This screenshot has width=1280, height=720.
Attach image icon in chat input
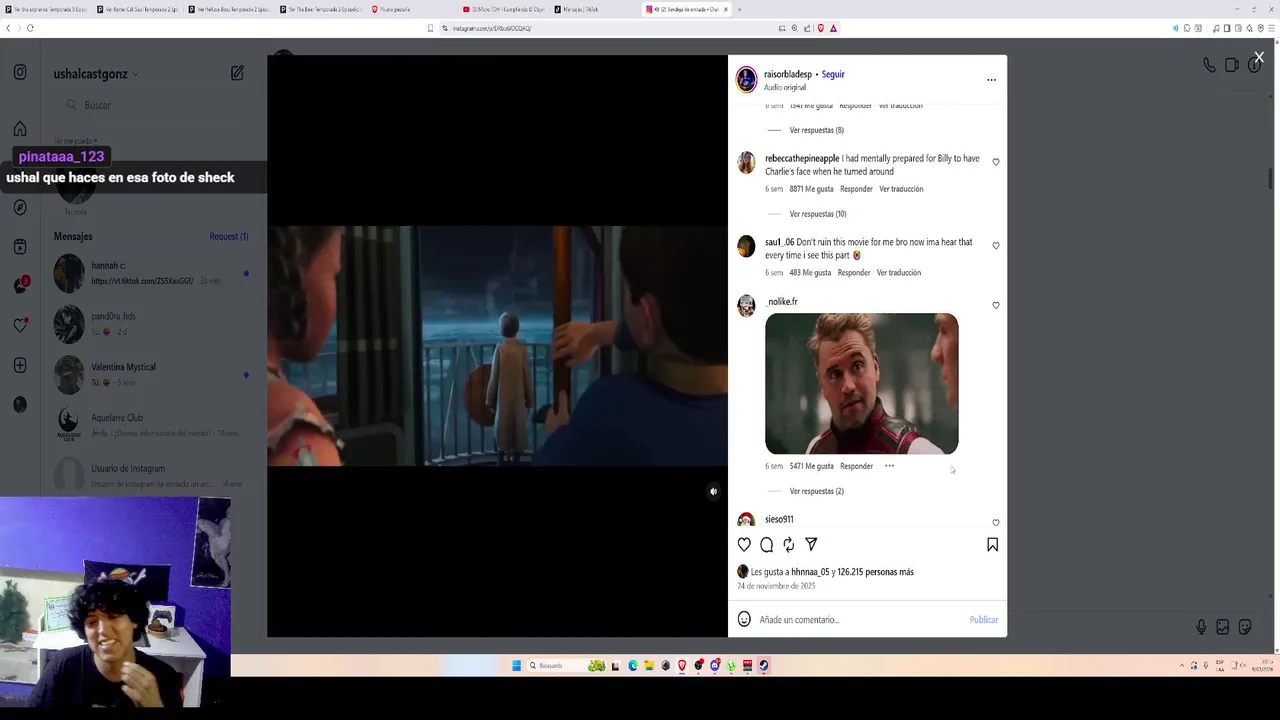(x=1222, y=627)
